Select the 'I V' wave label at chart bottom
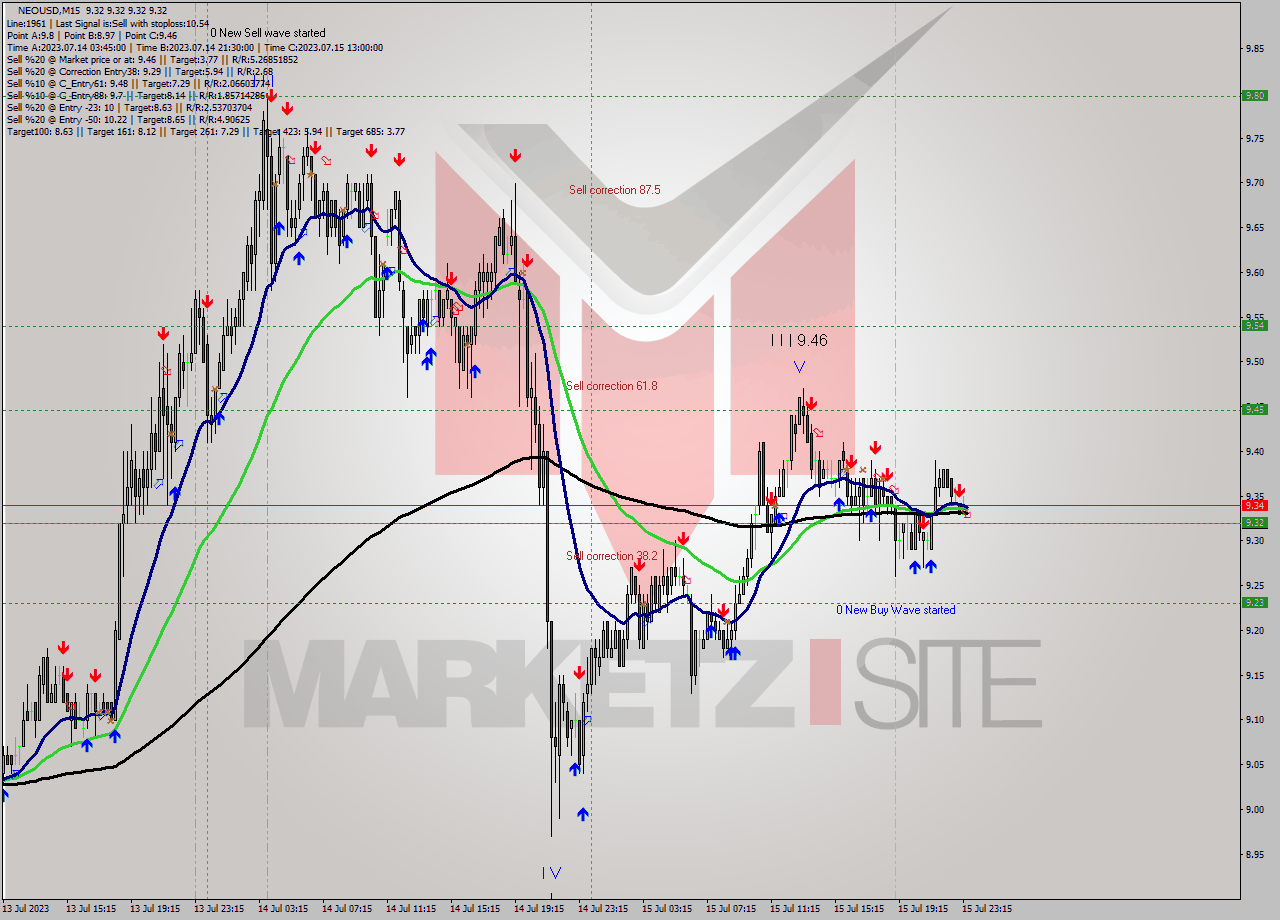The width and height of the screenshot is (1280, 920). [551, 873]
